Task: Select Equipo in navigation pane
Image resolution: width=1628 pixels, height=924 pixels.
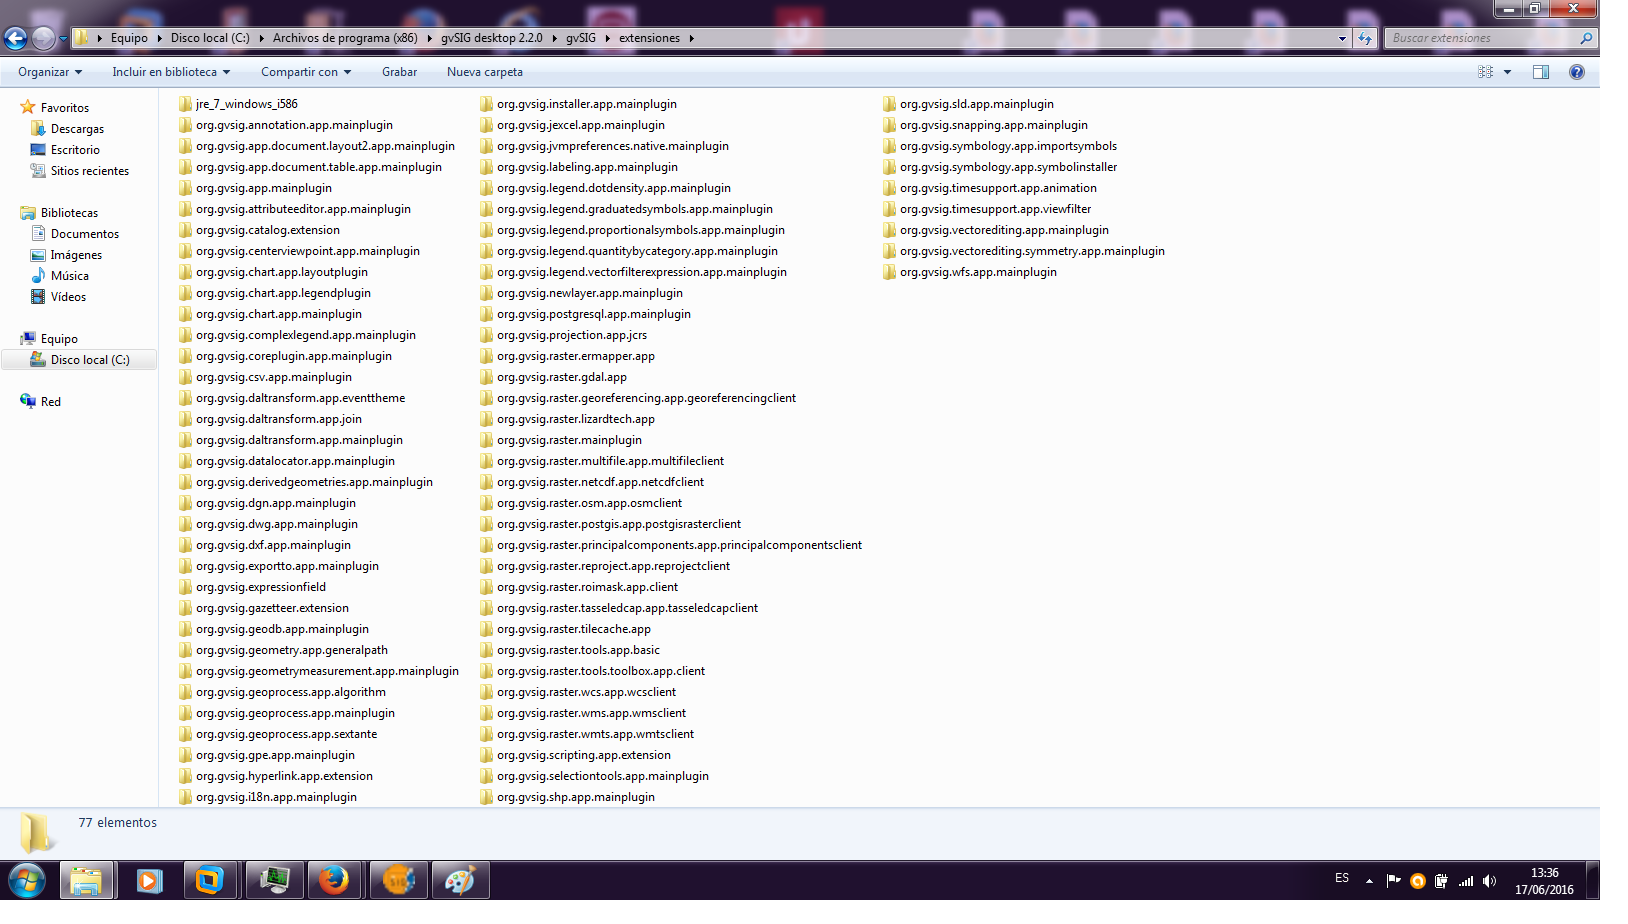Action: click(59, 339)
